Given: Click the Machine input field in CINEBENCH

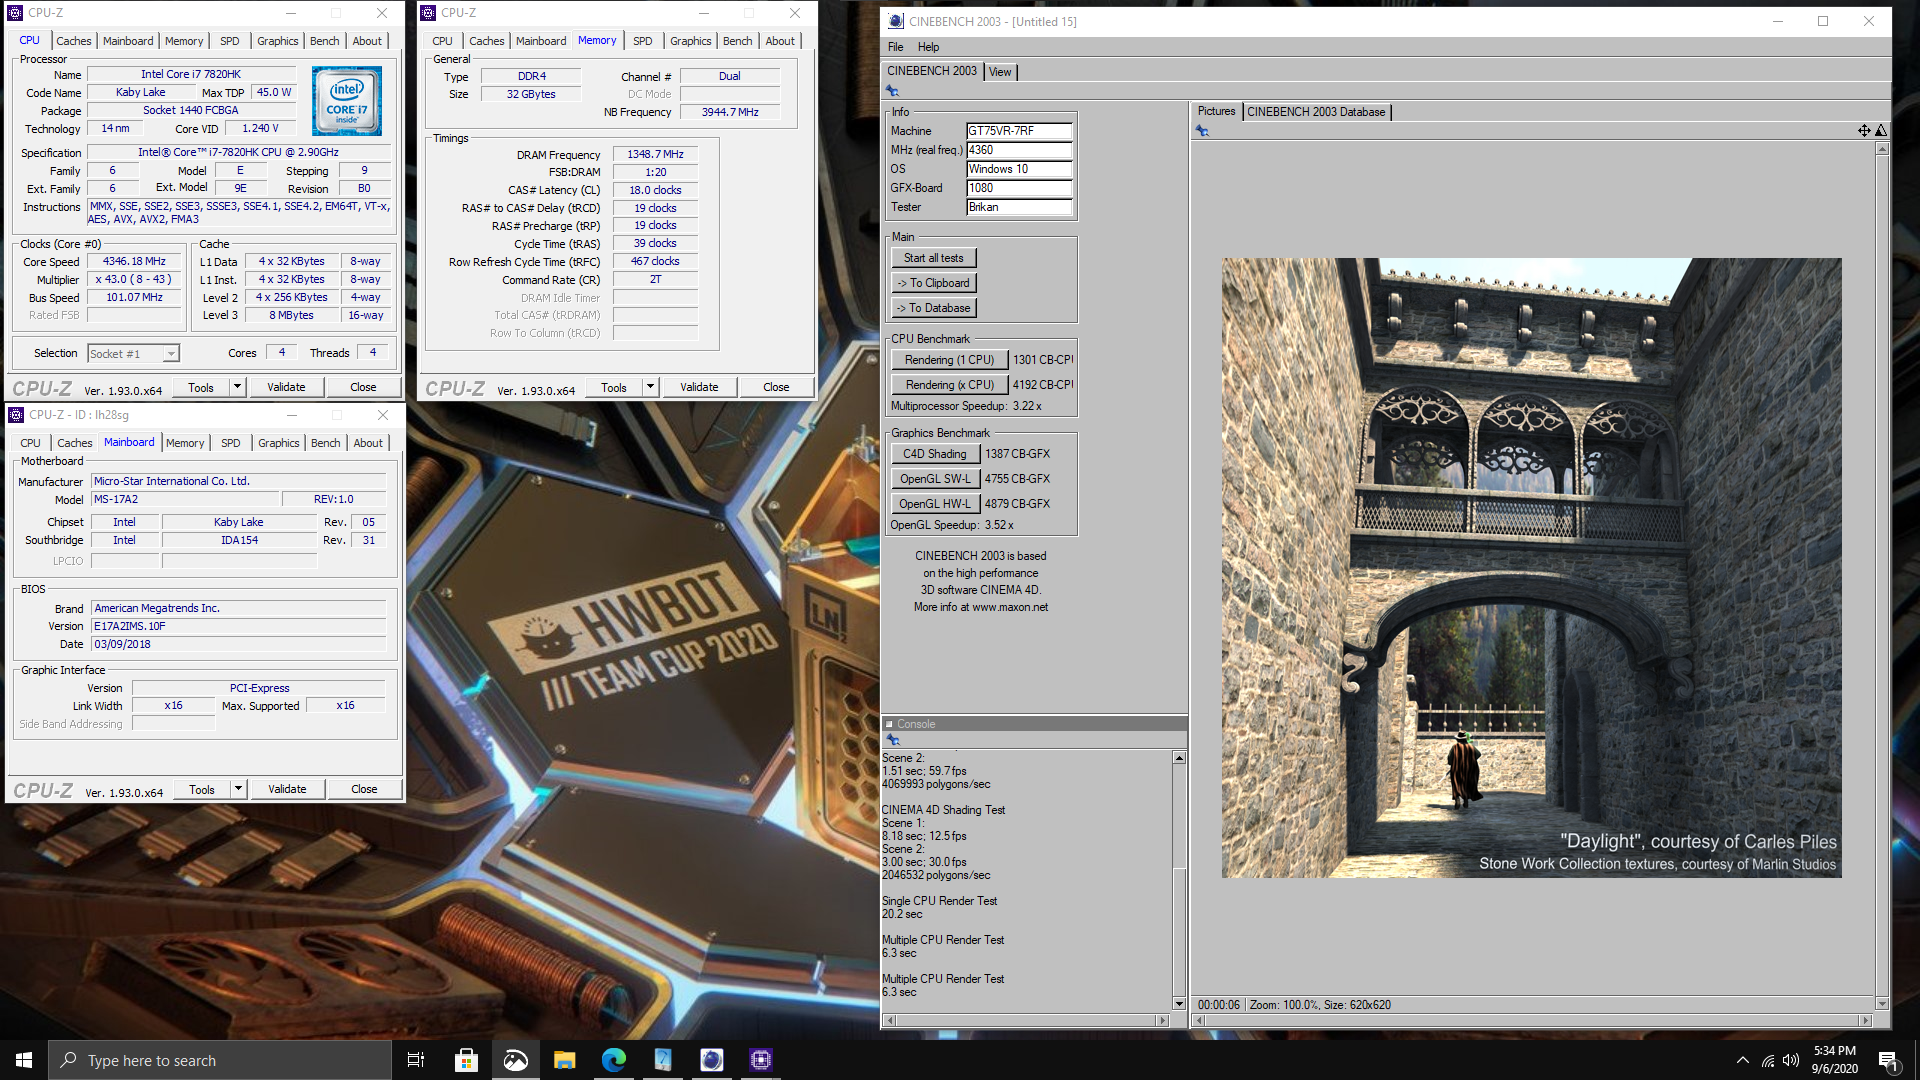Looking at the screenshot, I should [x=1019, y=131].
